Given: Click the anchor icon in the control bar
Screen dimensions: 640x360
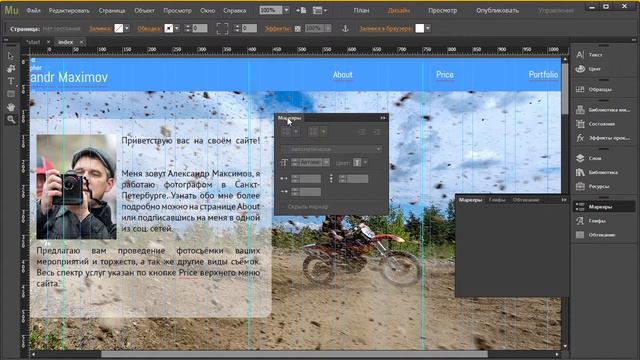Looking at the screenshot, I should click(x=345, y=28).
